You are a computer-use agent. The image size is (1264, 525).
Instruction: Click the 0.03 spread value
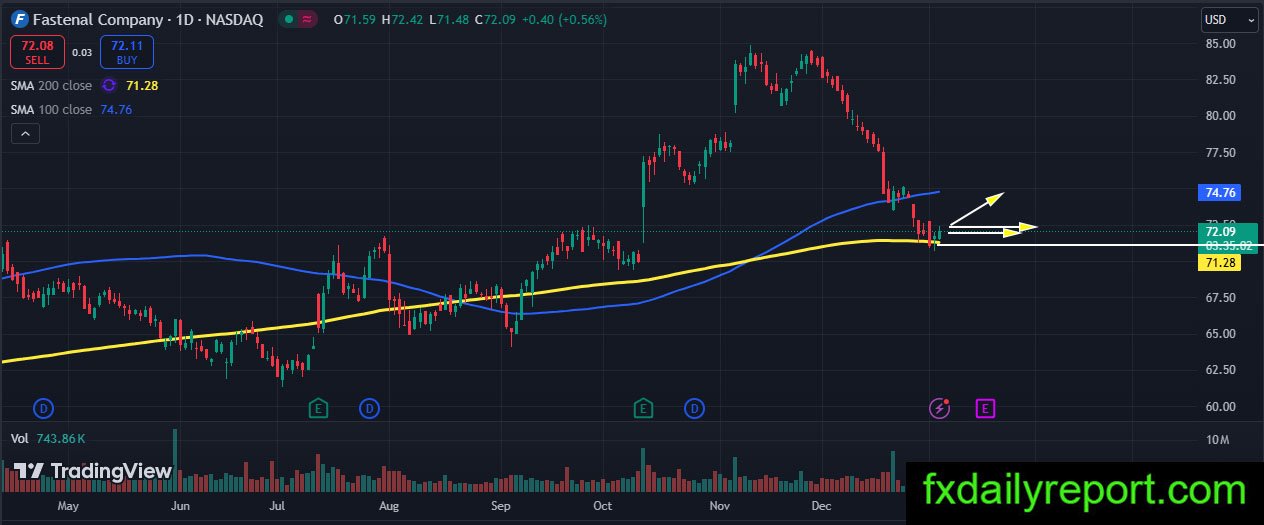pos(82,52)
